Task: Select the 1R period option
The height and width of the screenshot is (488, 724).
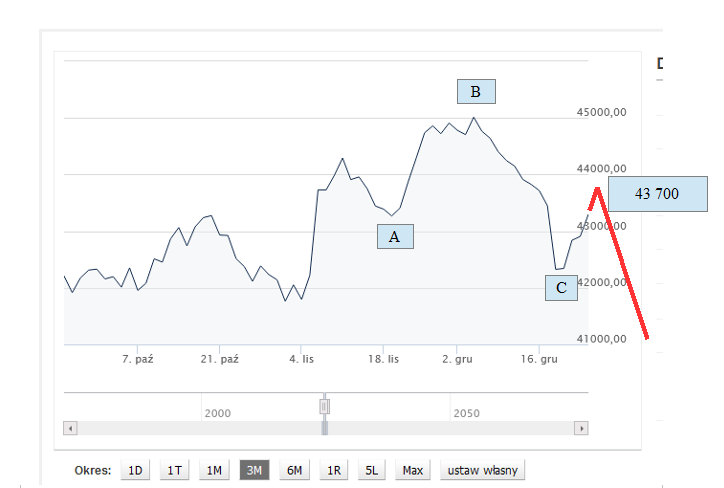Action: click(x=334, y=470)
